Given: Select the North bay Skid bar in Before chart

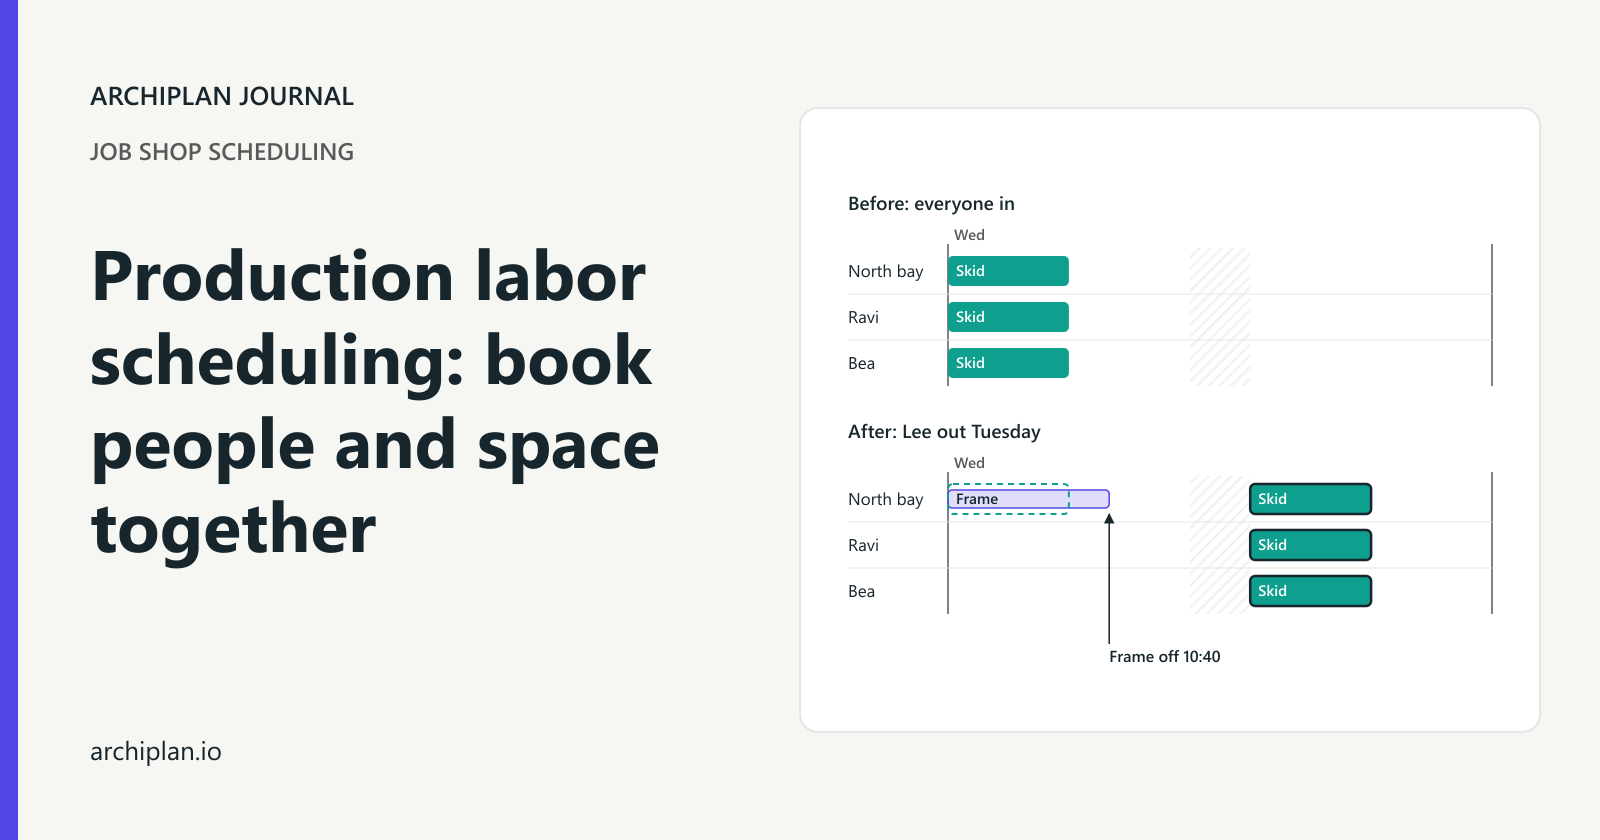Looking at the screenshot, I should [1008, 271].
